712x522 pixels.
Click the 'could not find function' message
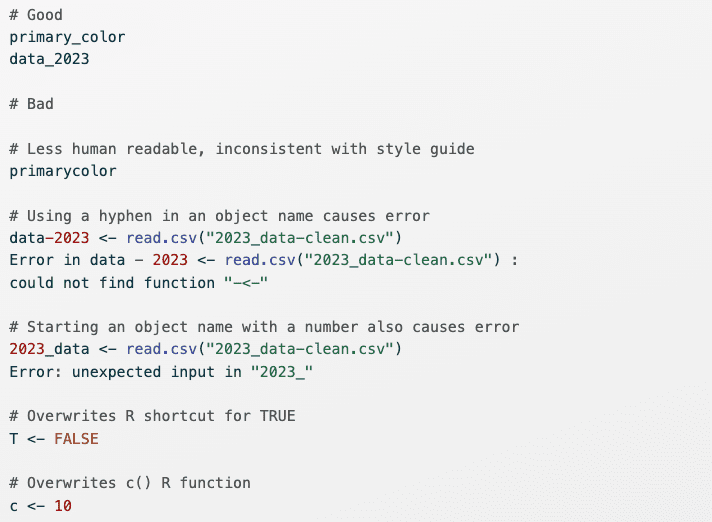[142, 282]
